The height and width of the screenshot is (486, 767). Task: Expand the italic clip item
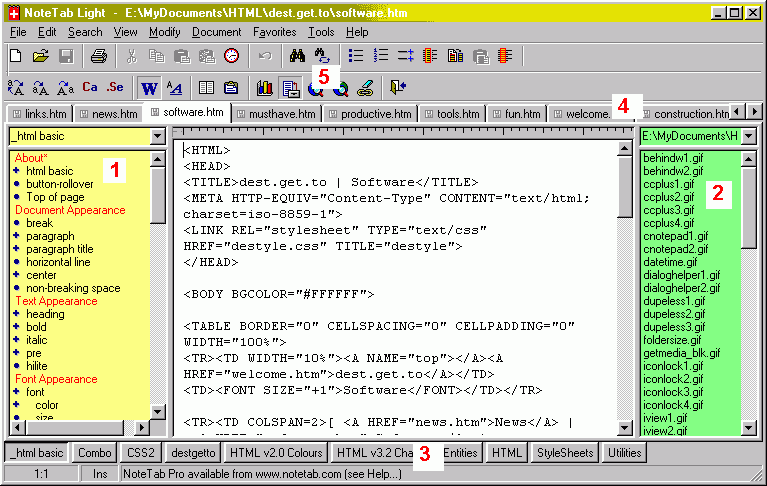pyautogui.click(x=17, y=340)
